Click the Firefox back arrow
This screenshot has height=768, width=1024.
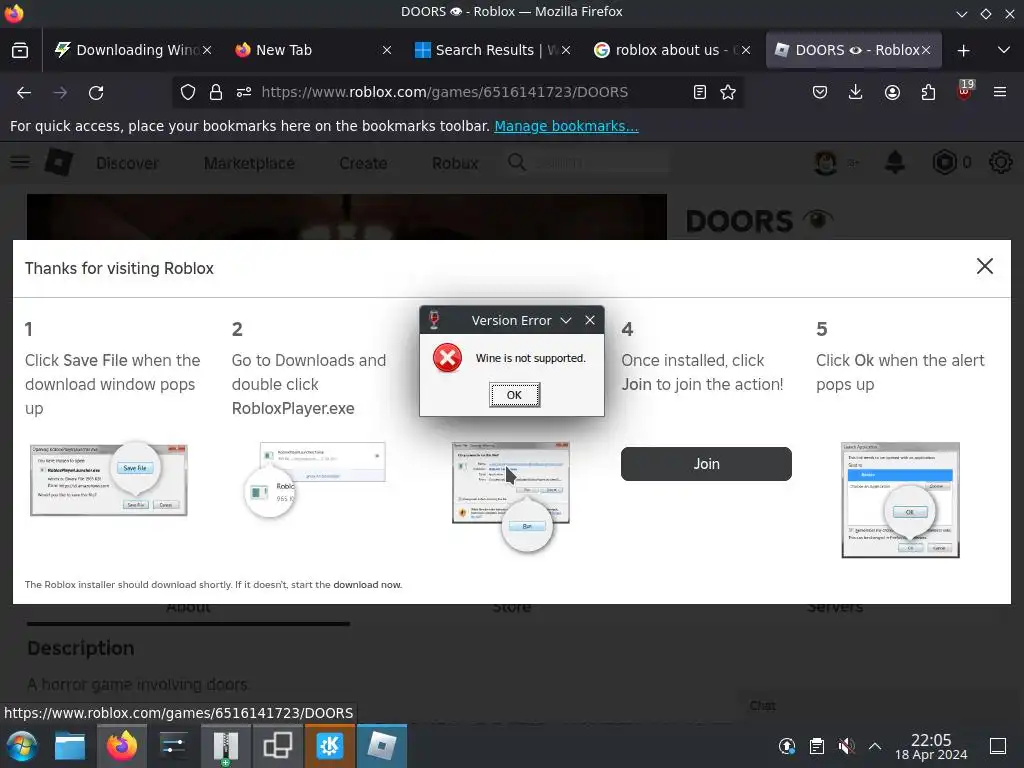click(x=24, y=93)
